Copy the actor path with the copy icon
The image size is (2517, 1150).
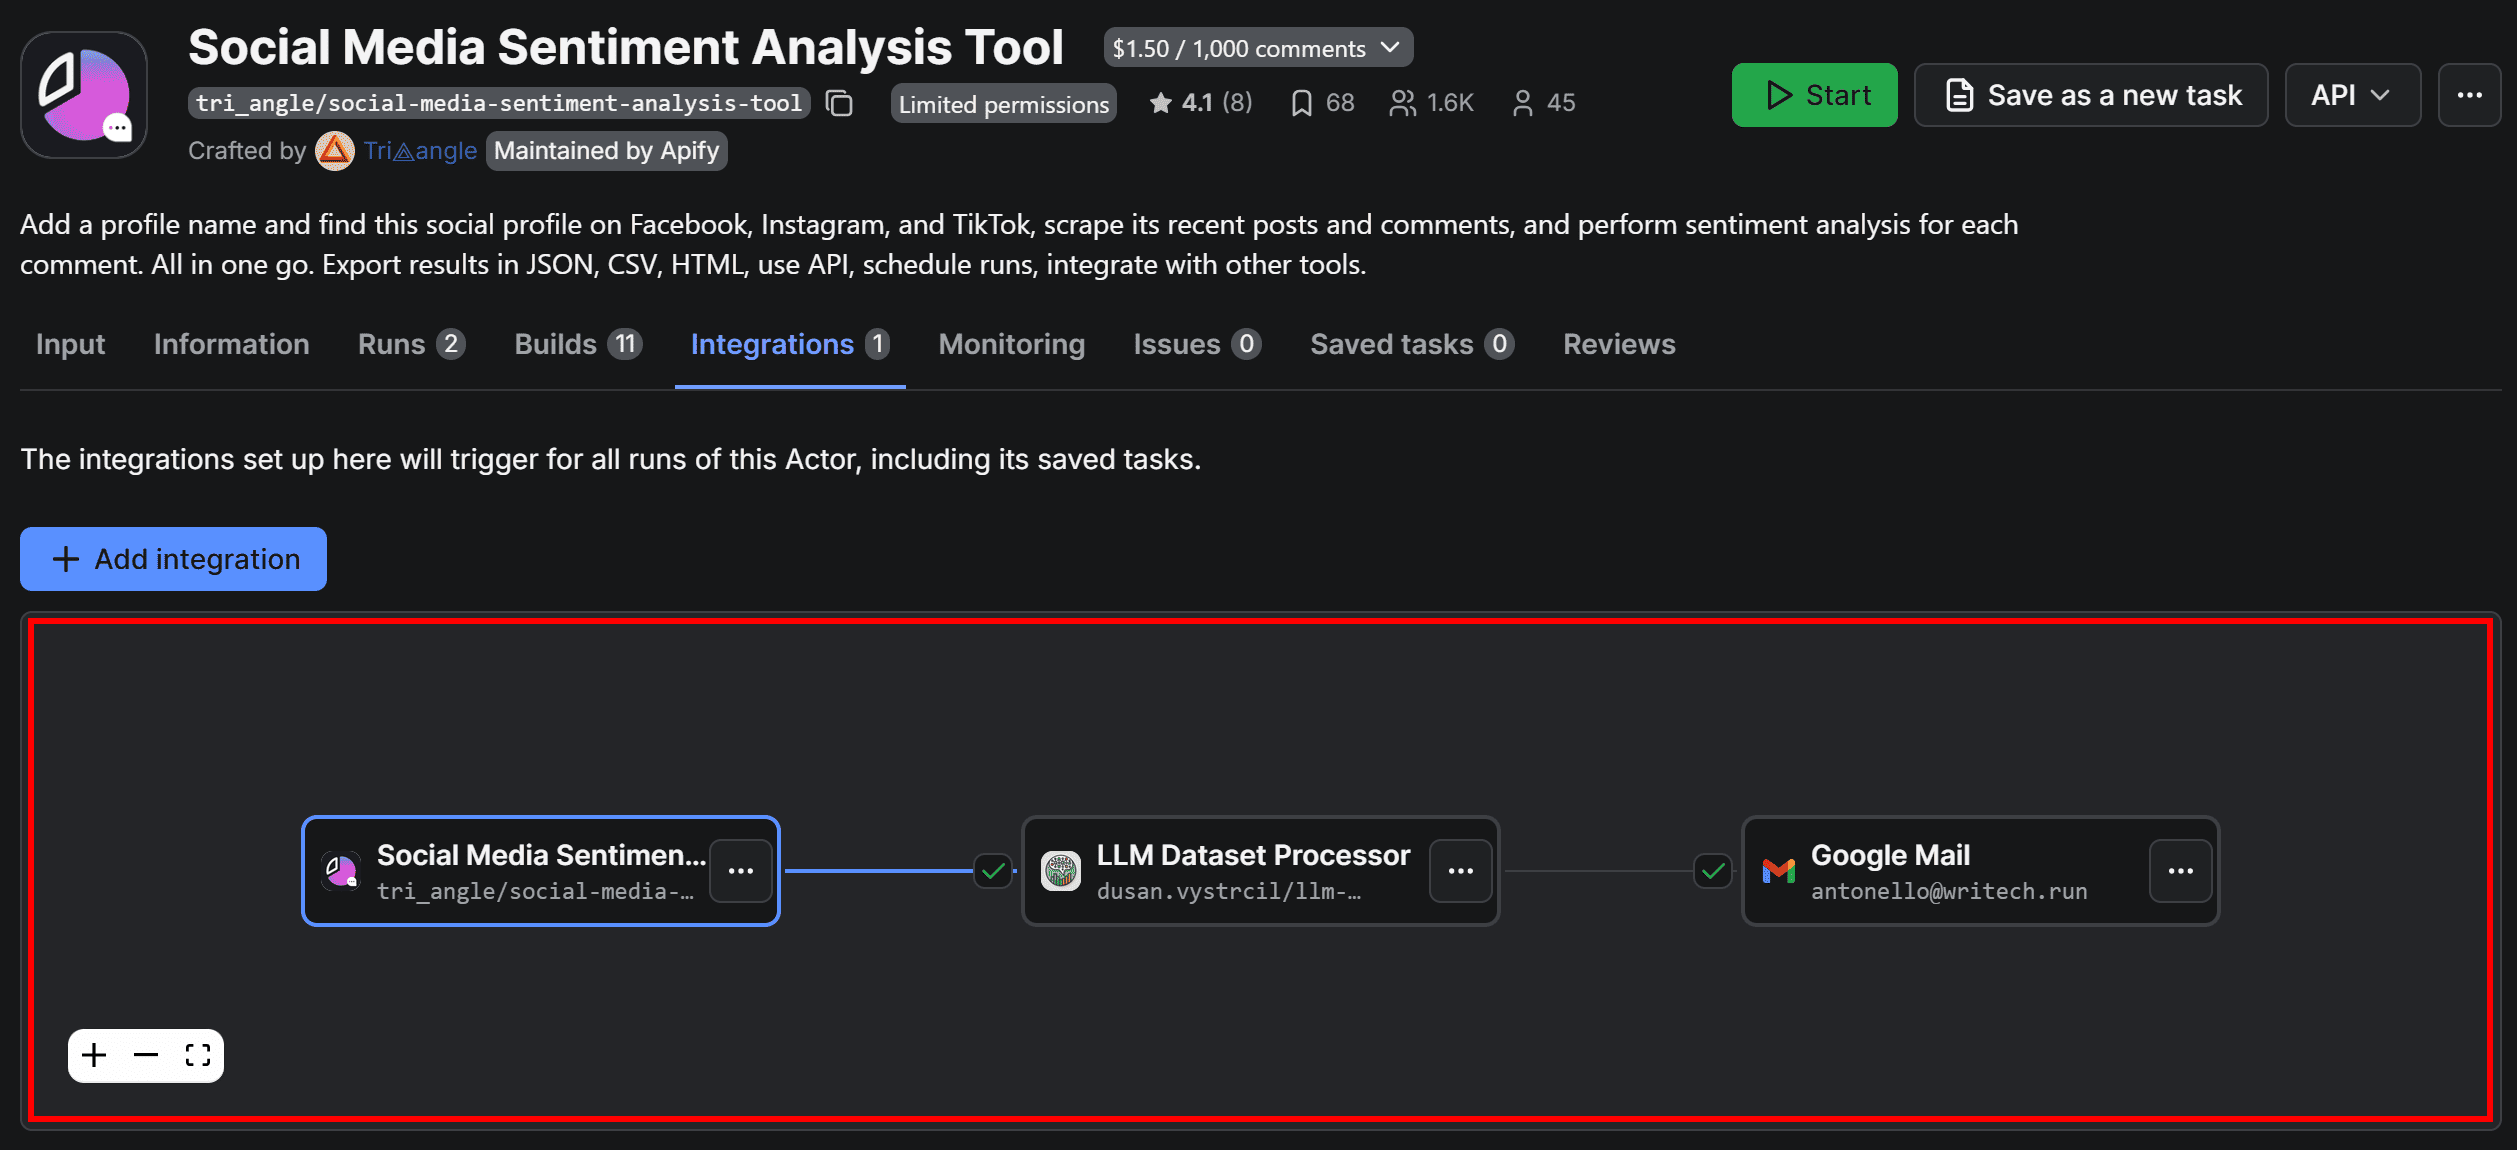click(839, 103)
